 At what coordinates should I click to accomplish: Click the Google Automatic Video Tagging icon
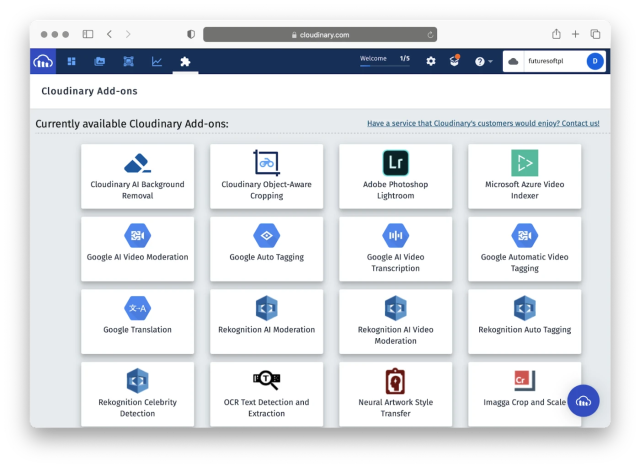524,236
